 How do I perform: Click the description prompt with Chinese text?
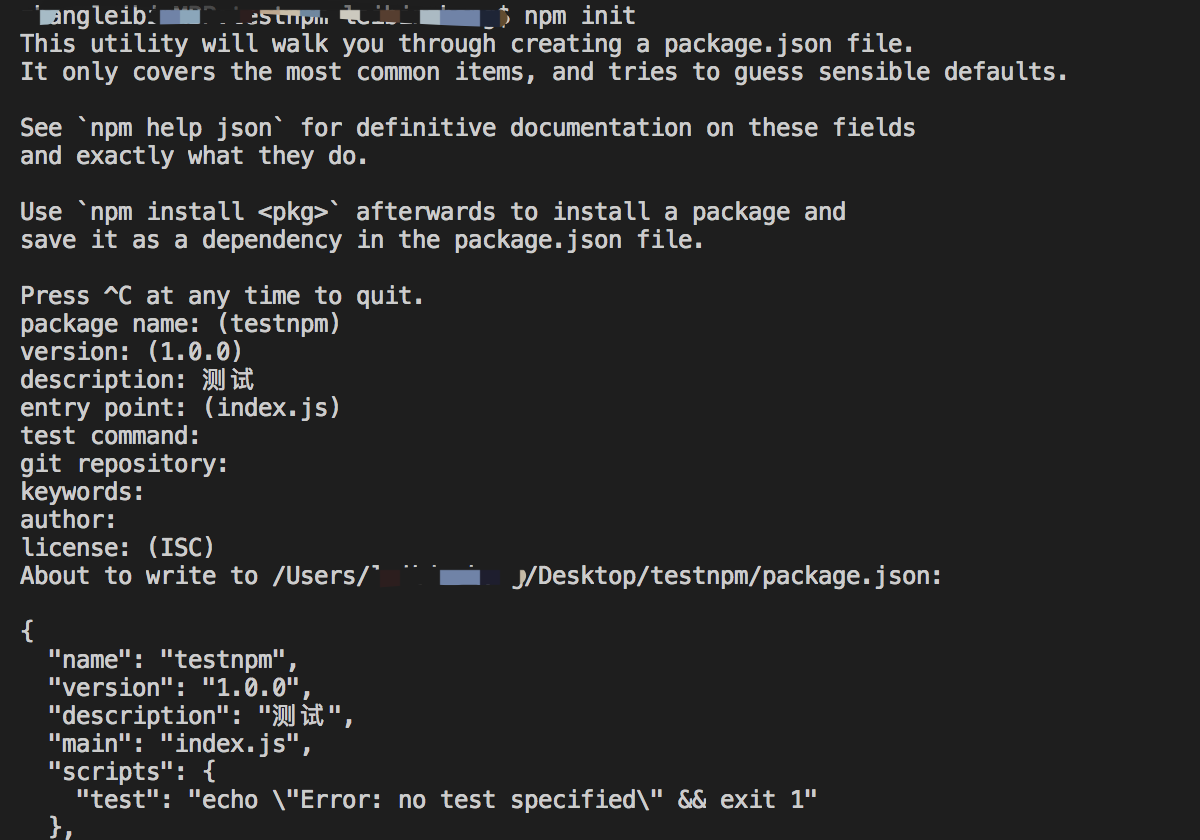pos(138,380)
